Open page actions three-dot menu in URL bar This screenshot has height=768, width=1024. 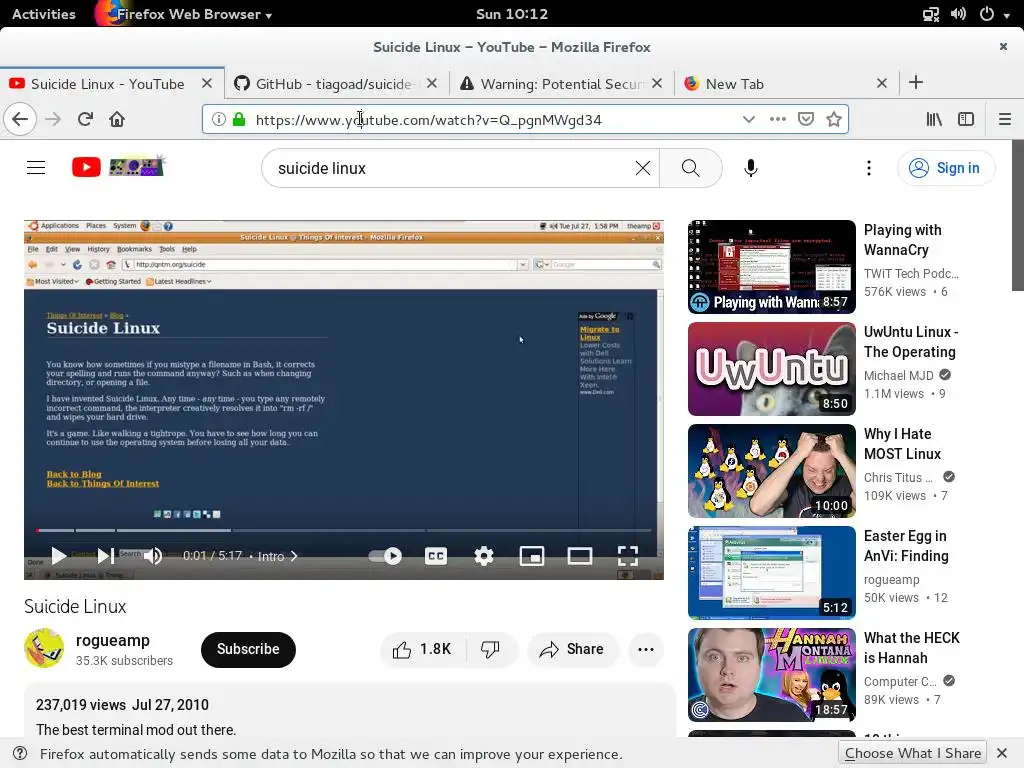click(777, 119)
